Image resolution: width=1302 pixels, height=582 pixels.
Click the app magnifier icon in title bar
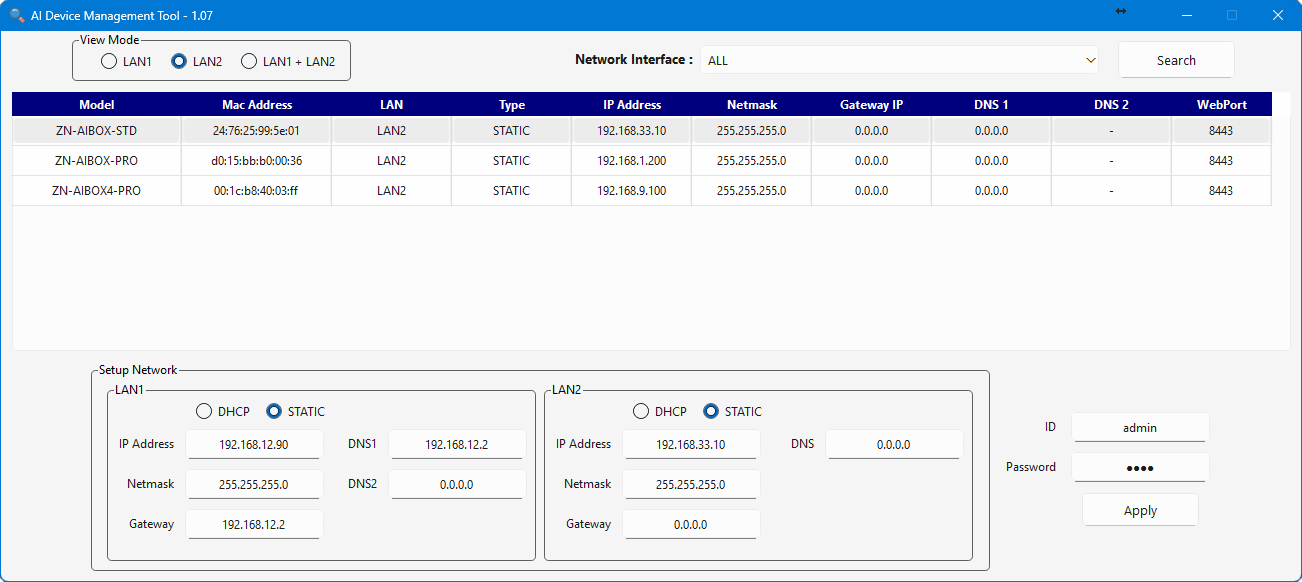(x=17, y=15)
